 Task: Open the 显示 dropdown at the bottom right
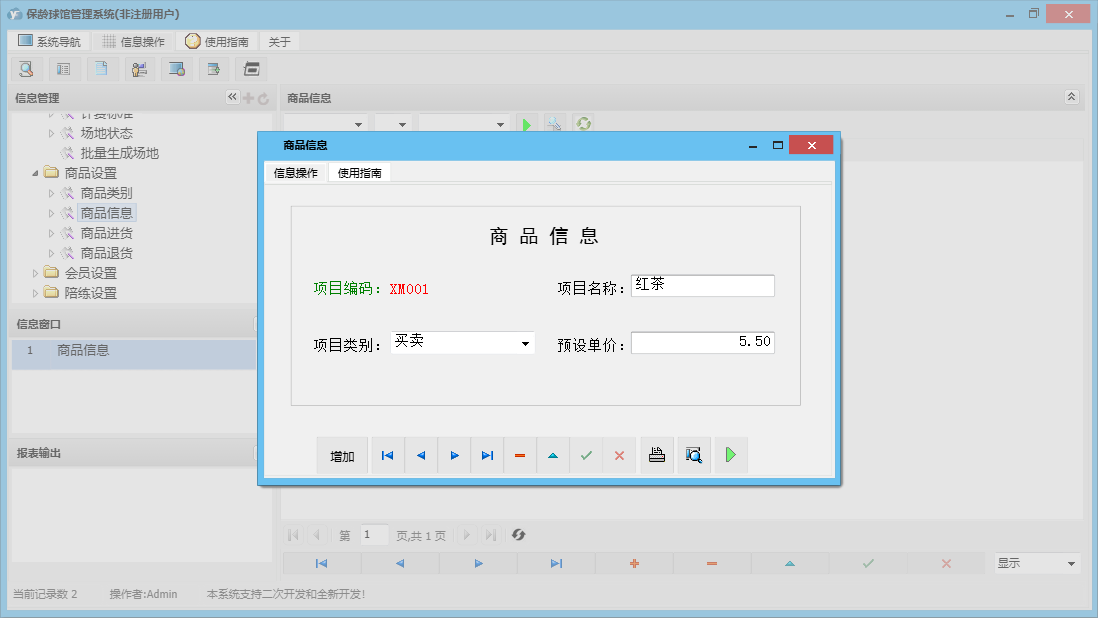(1035, 563)
